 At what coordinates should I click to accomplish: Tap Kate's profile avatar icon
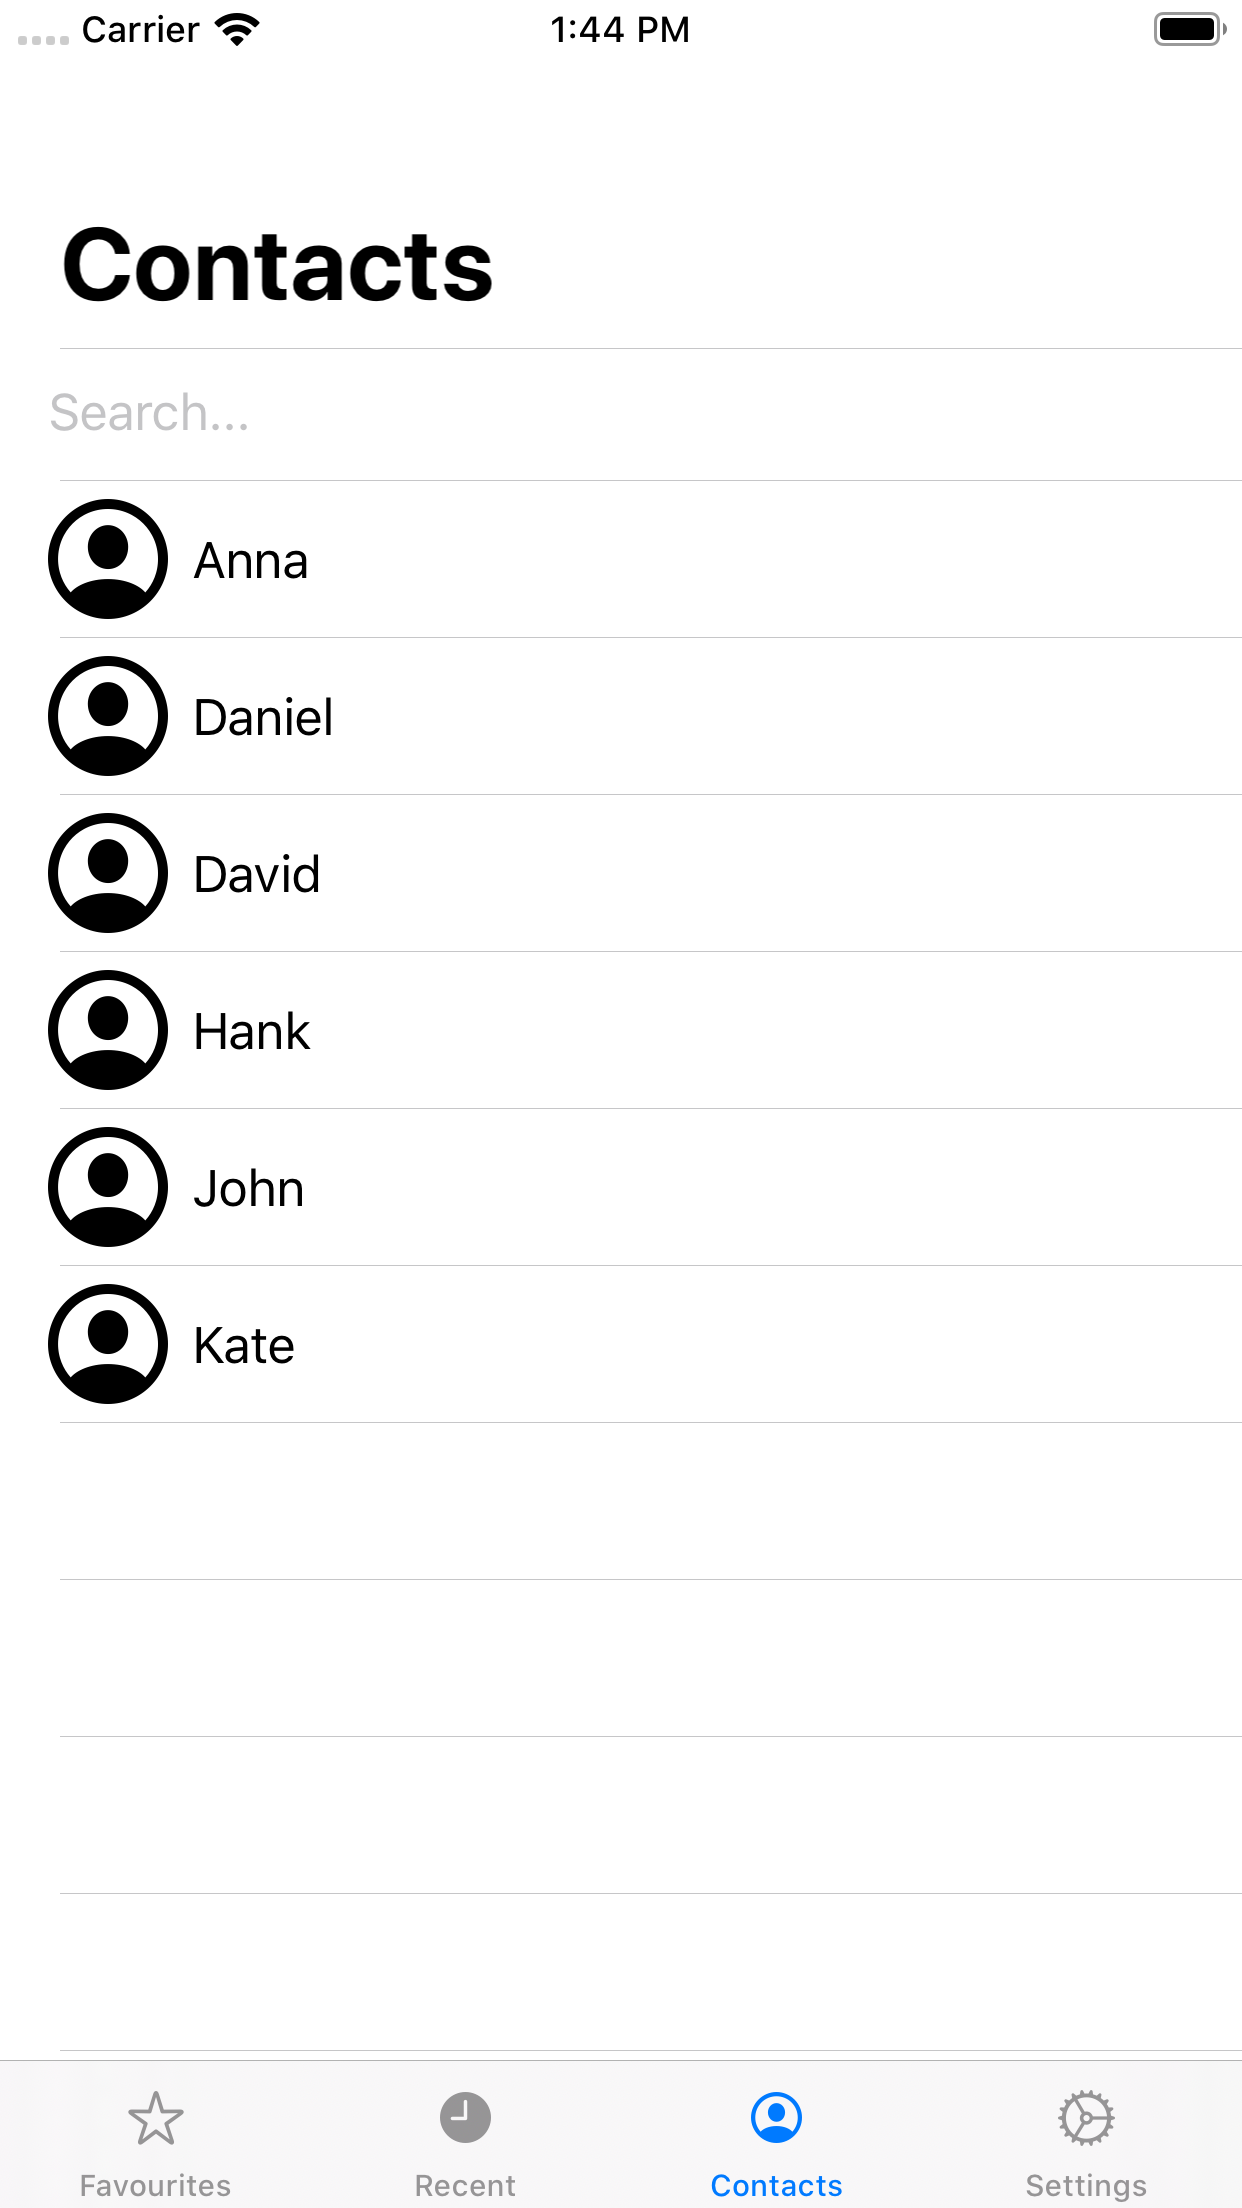click(x=108, y=1344)
